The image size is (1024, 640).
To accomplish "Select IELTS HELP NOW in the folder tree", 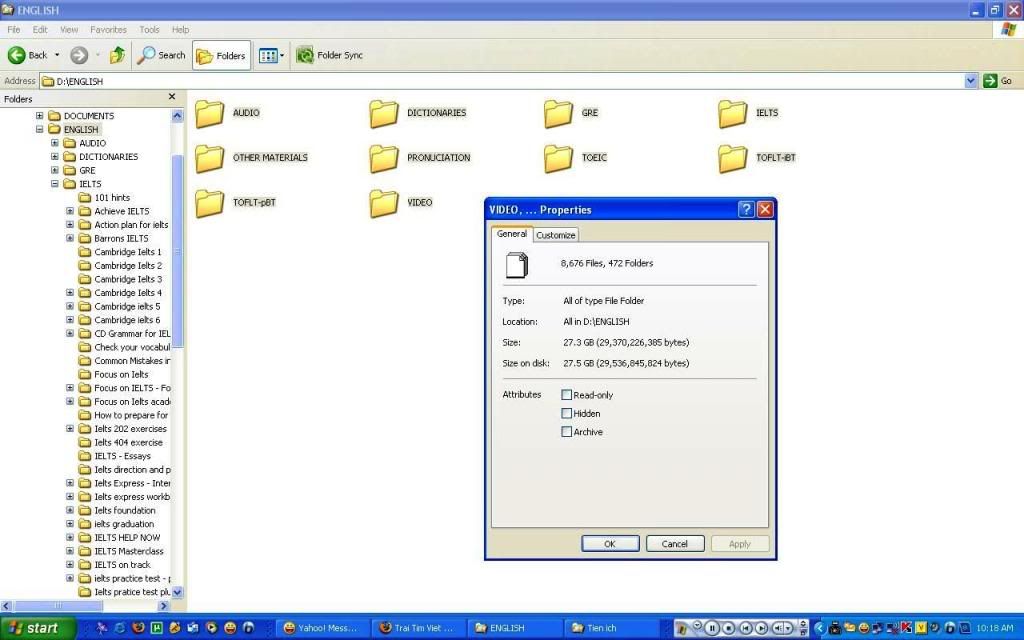I will point(127,537).
